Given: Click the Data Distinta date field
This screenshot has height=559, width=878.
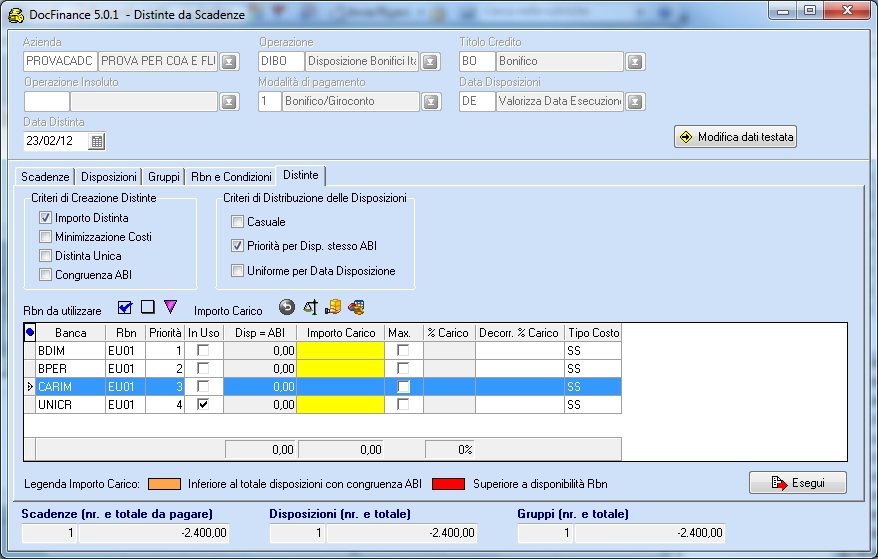Looking at the screenshot, I should coord(56,141).
